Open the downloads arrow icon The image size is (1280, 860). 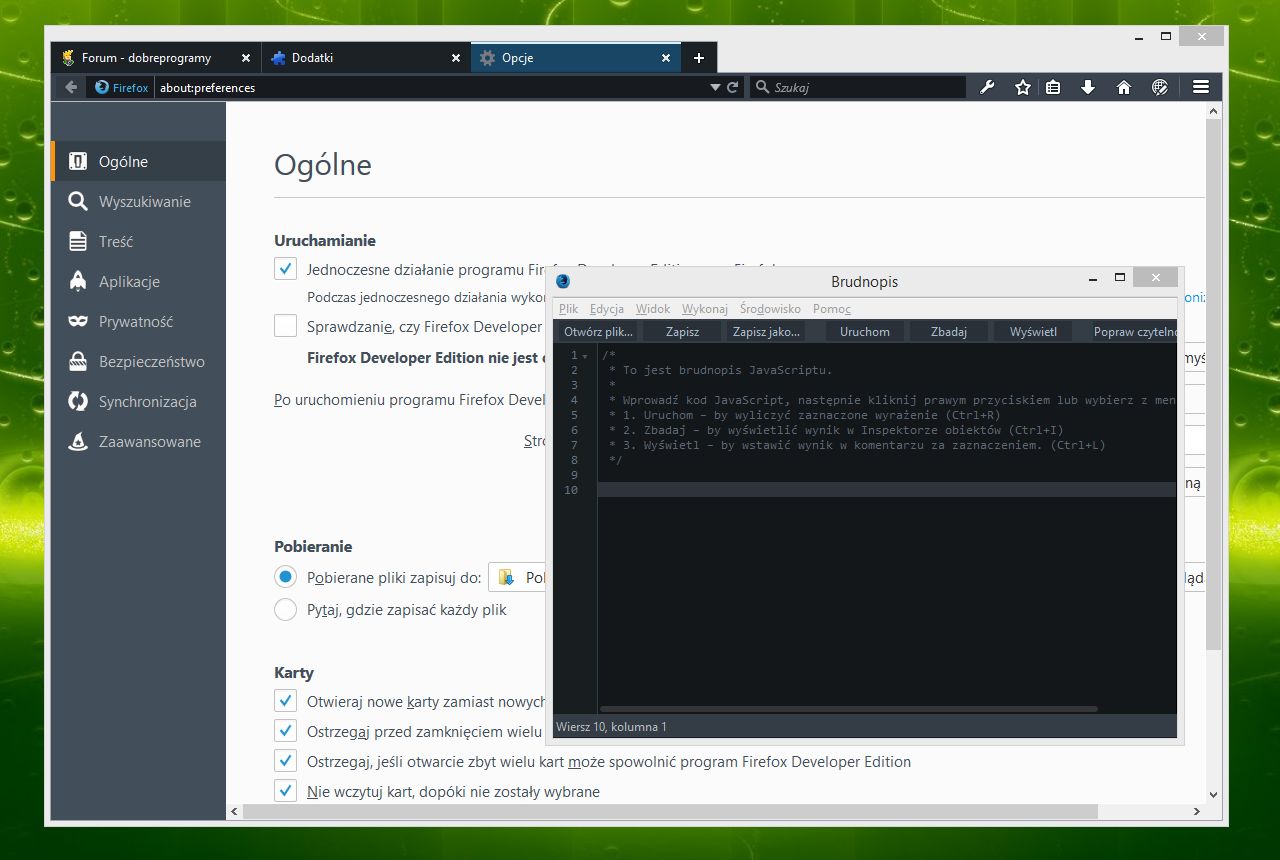[x=1088, y=88]
